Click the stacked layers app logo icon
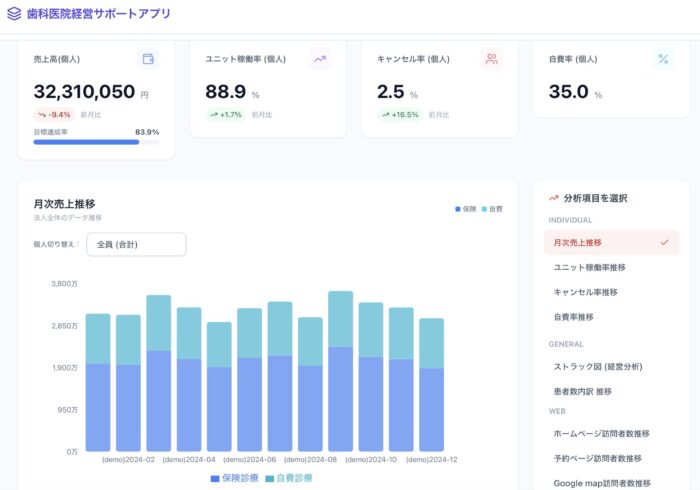This screenshot has height=490, width=700. point(14,14)
